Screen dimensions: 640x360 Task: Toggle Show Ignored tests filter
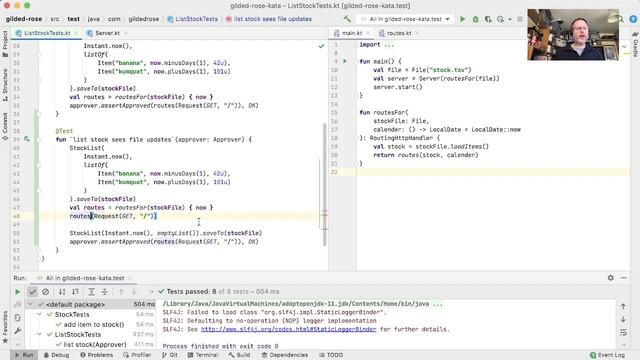(45, 292)
